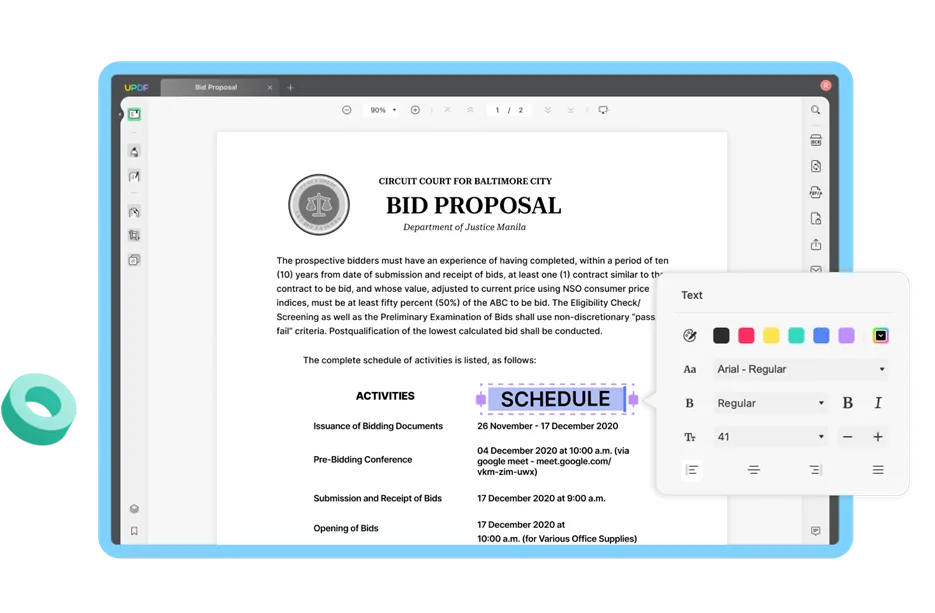Viewport: 935px width, 613px height.
Task: Open the layers icon in left sidebar
Action: [x=134, y=509]
